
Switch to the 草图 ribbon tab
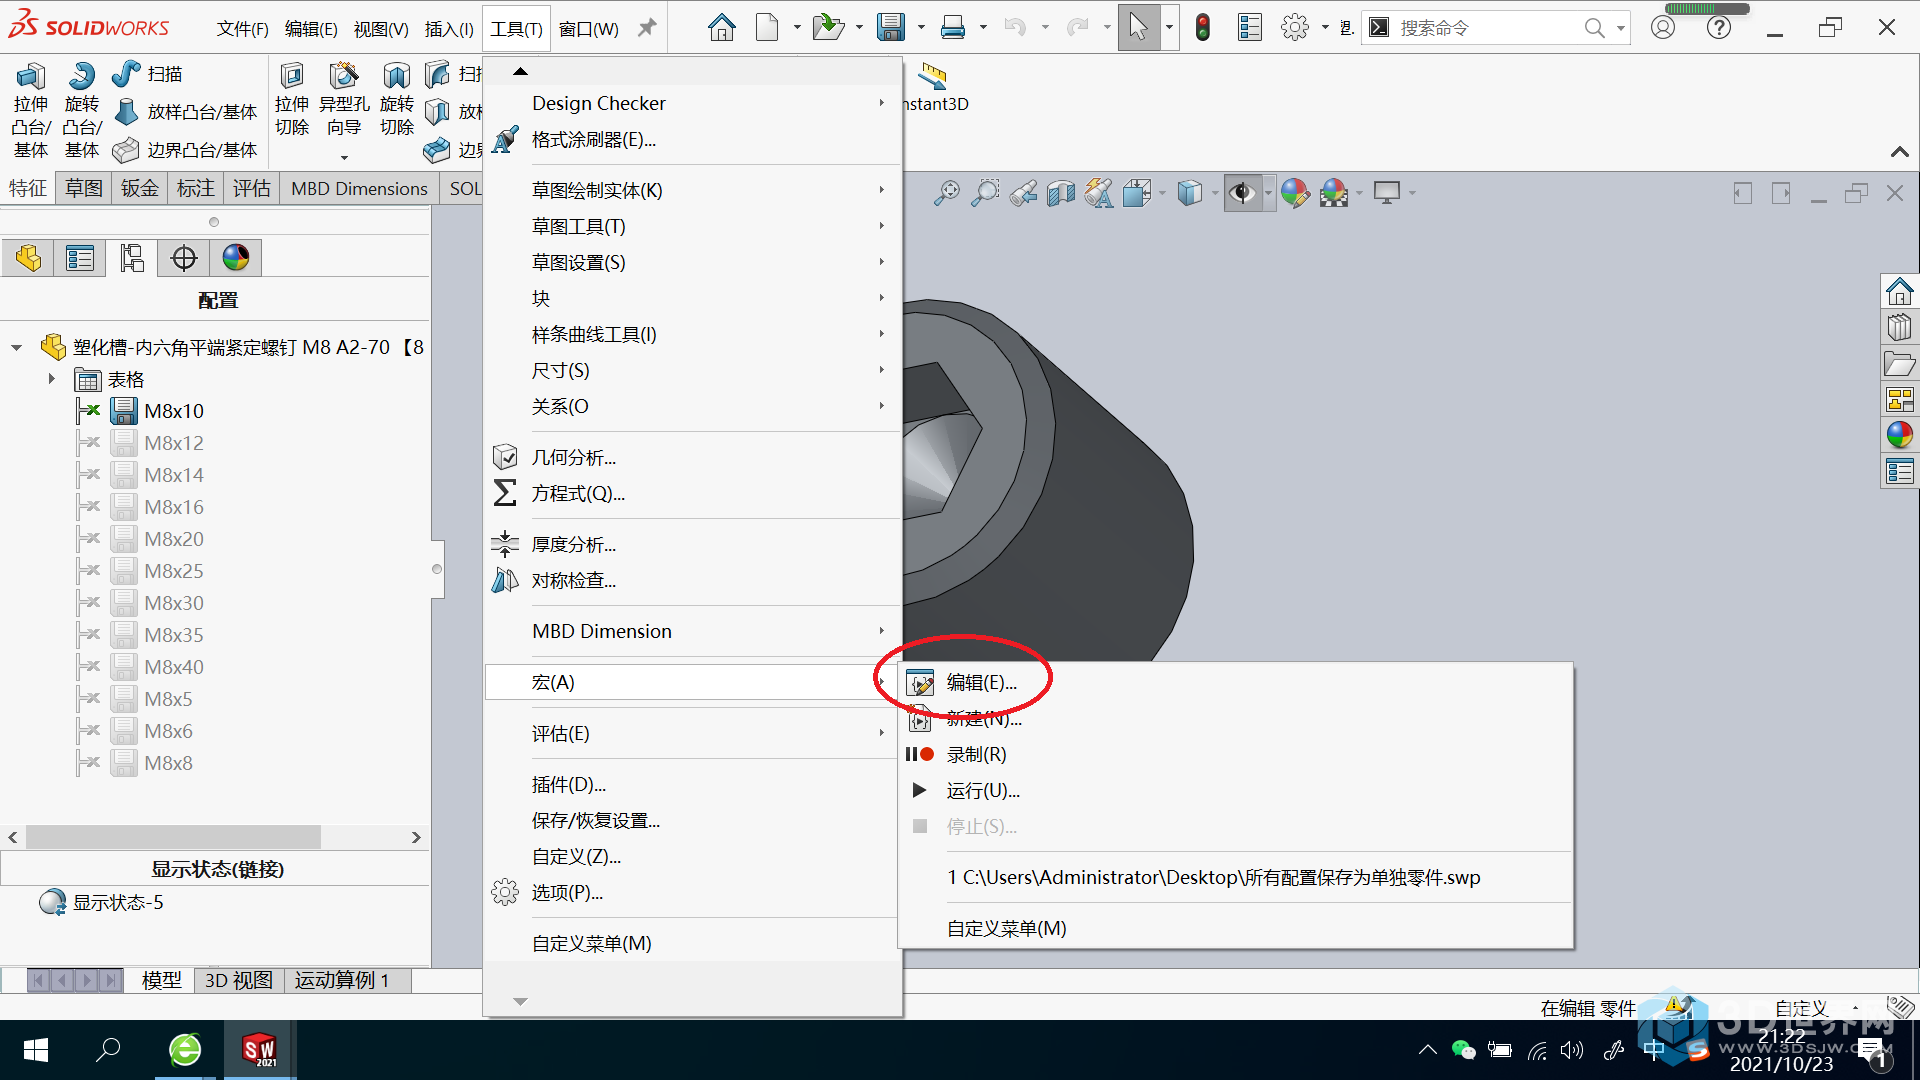point(84,188)
